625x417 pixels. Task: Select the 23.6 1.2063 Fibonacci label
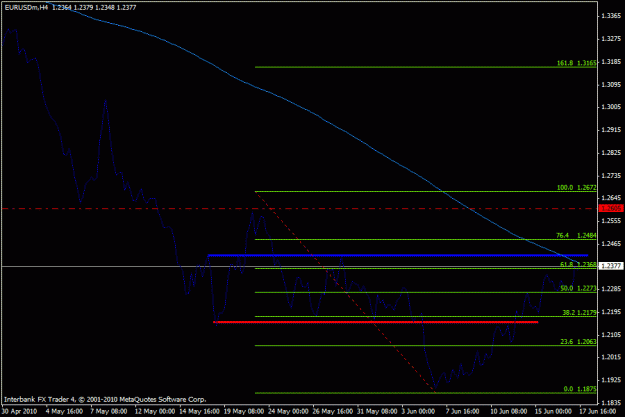(x=578, y=342)
